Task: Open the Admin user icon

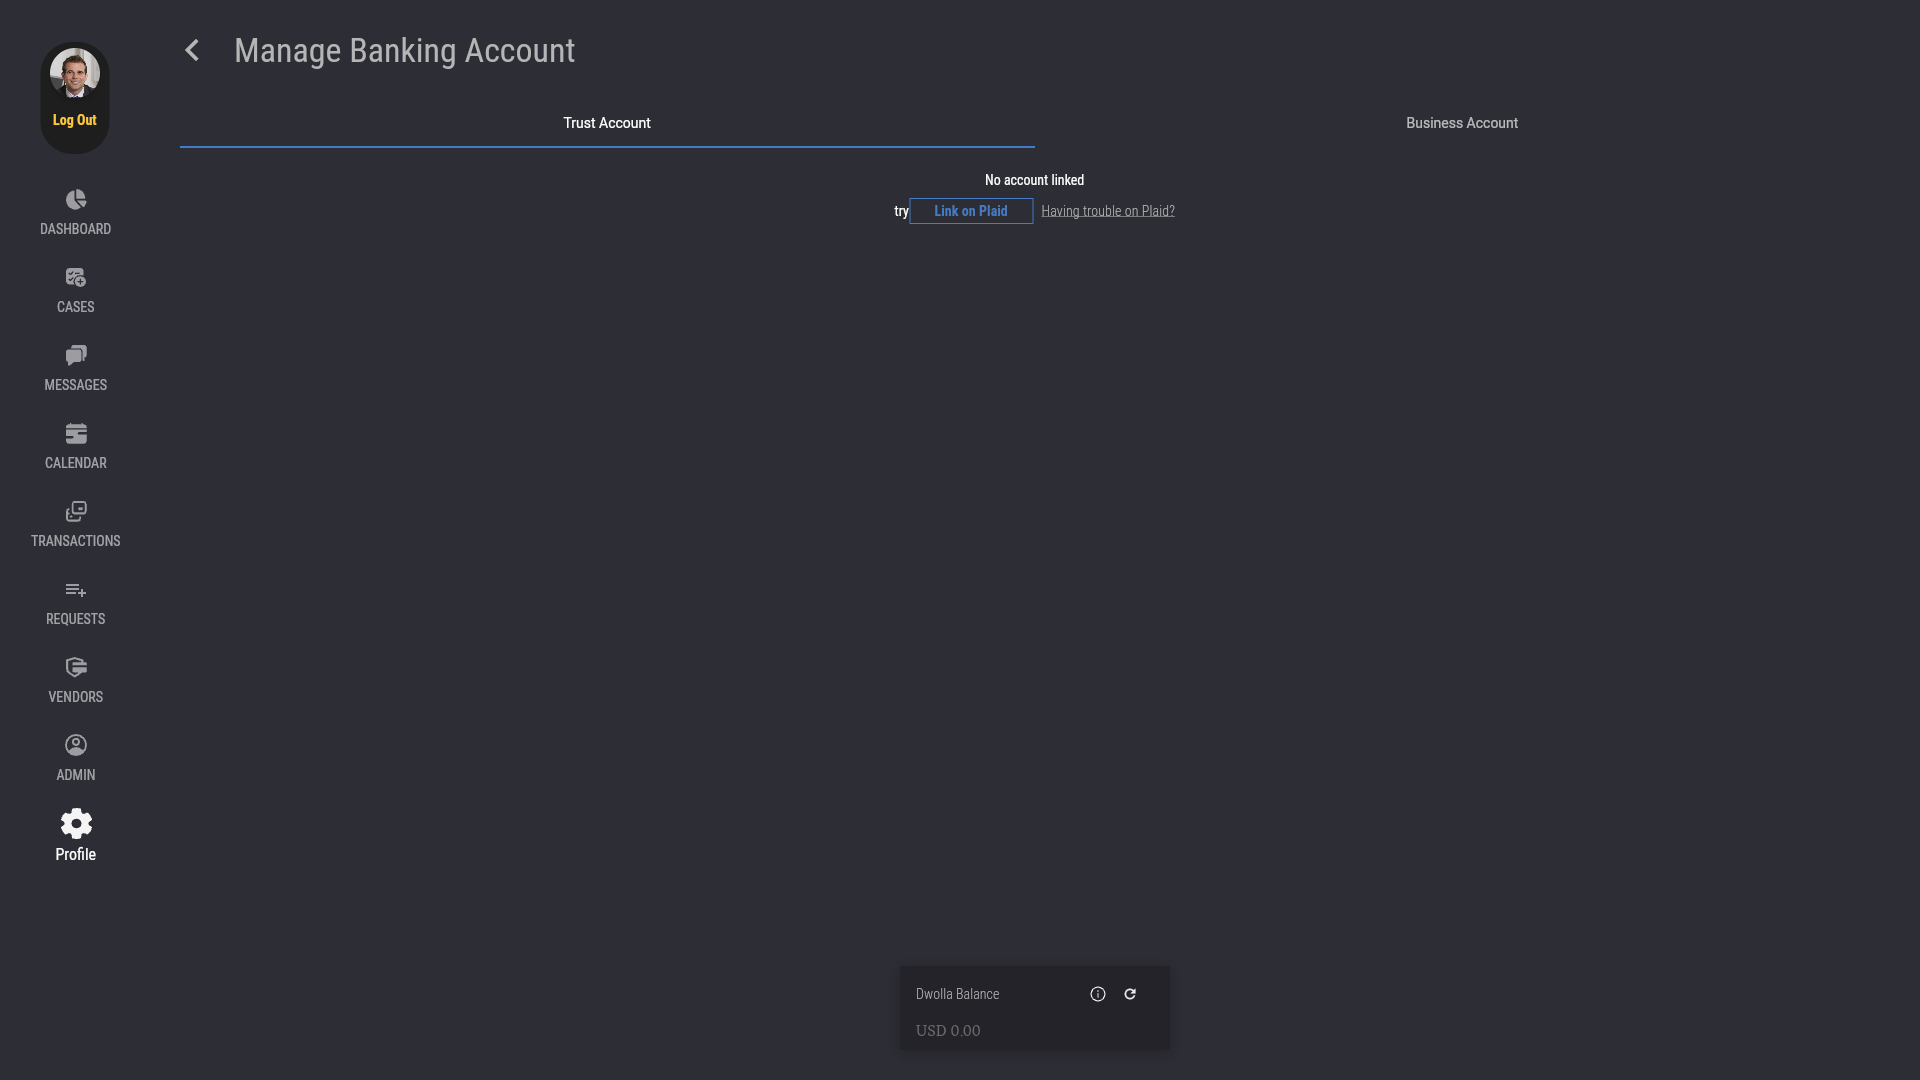Action: pos(76,746)
